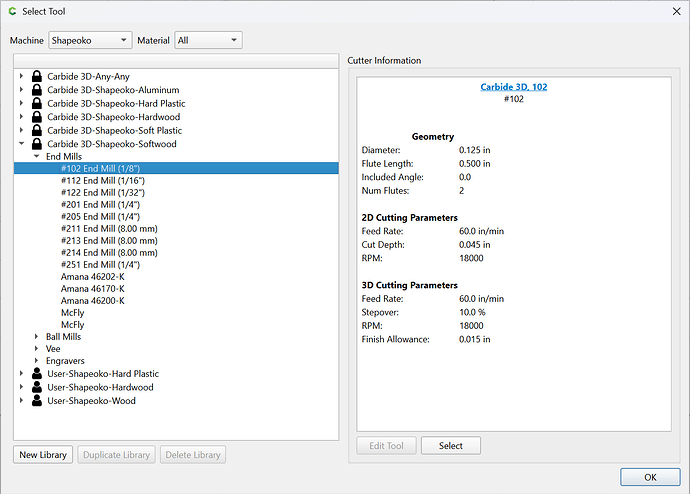Expand the Vee group

point(37,348)
